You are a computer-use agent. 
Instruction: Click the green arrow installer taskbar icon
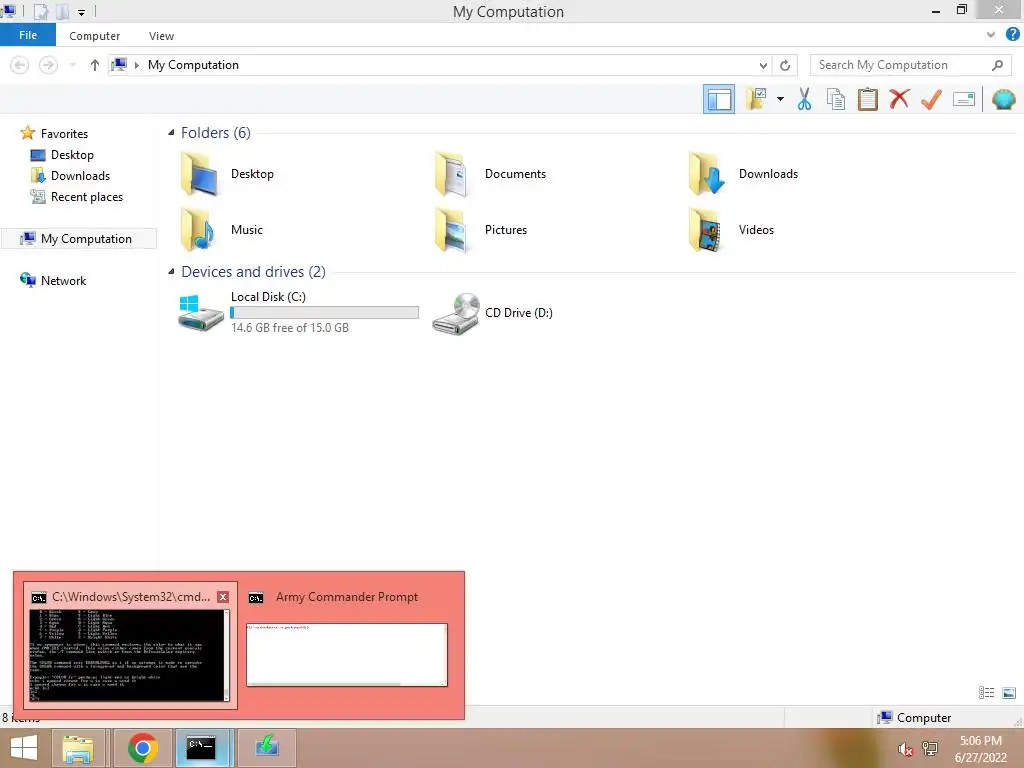[266, 748]
